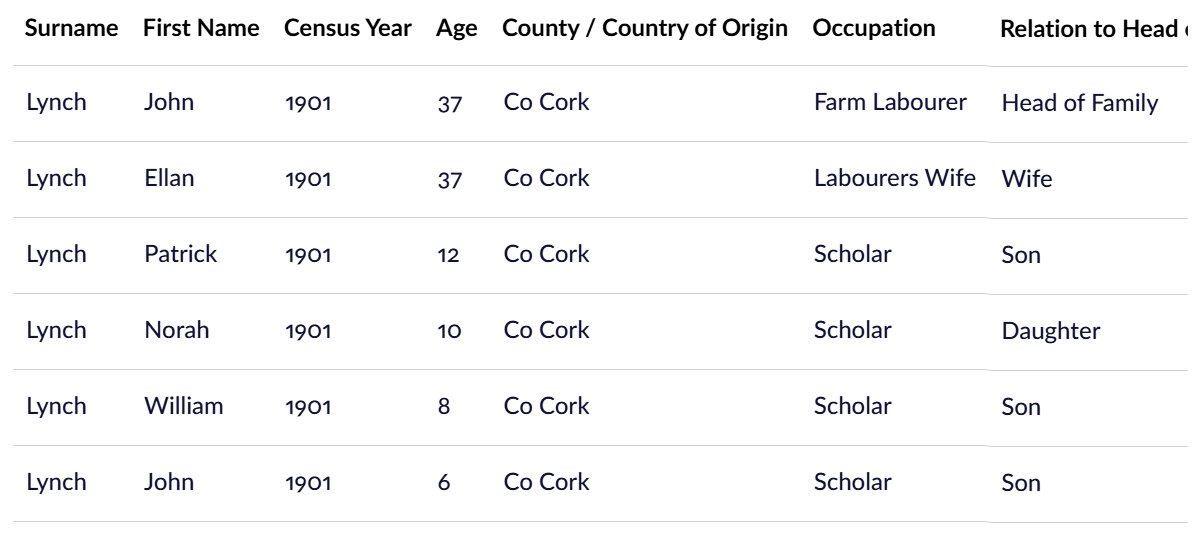1193x537 pixels.
Task: Select the Norah Lynch entry
Action: point(600,332)
